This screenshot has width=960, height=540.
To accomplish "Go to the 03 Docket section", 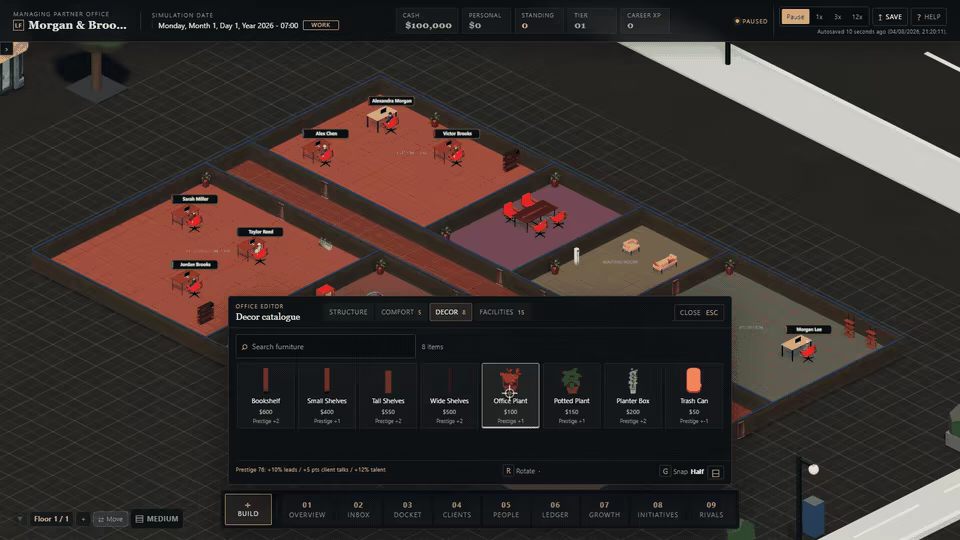I will tap(407, 509).
